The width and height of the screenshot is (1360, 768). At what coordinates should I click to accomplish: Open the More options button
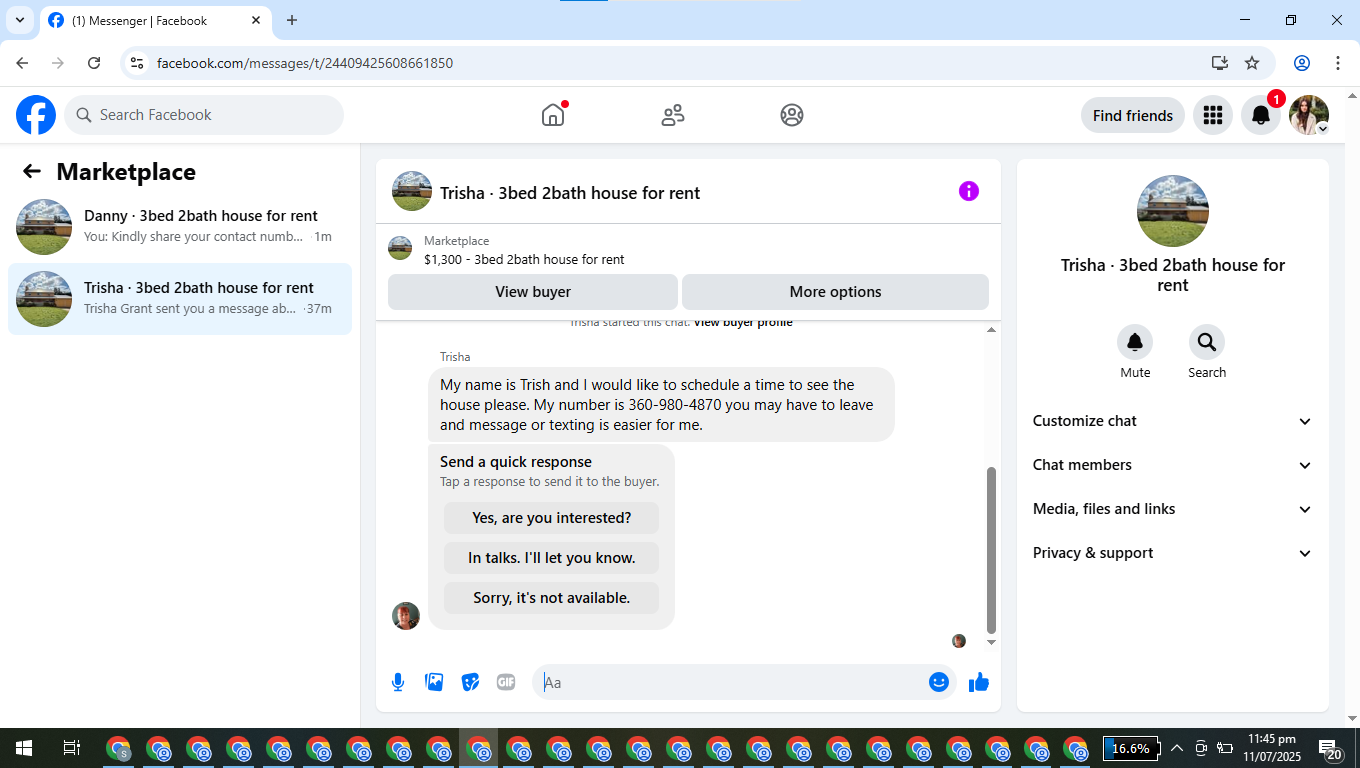tap(835, 292)
